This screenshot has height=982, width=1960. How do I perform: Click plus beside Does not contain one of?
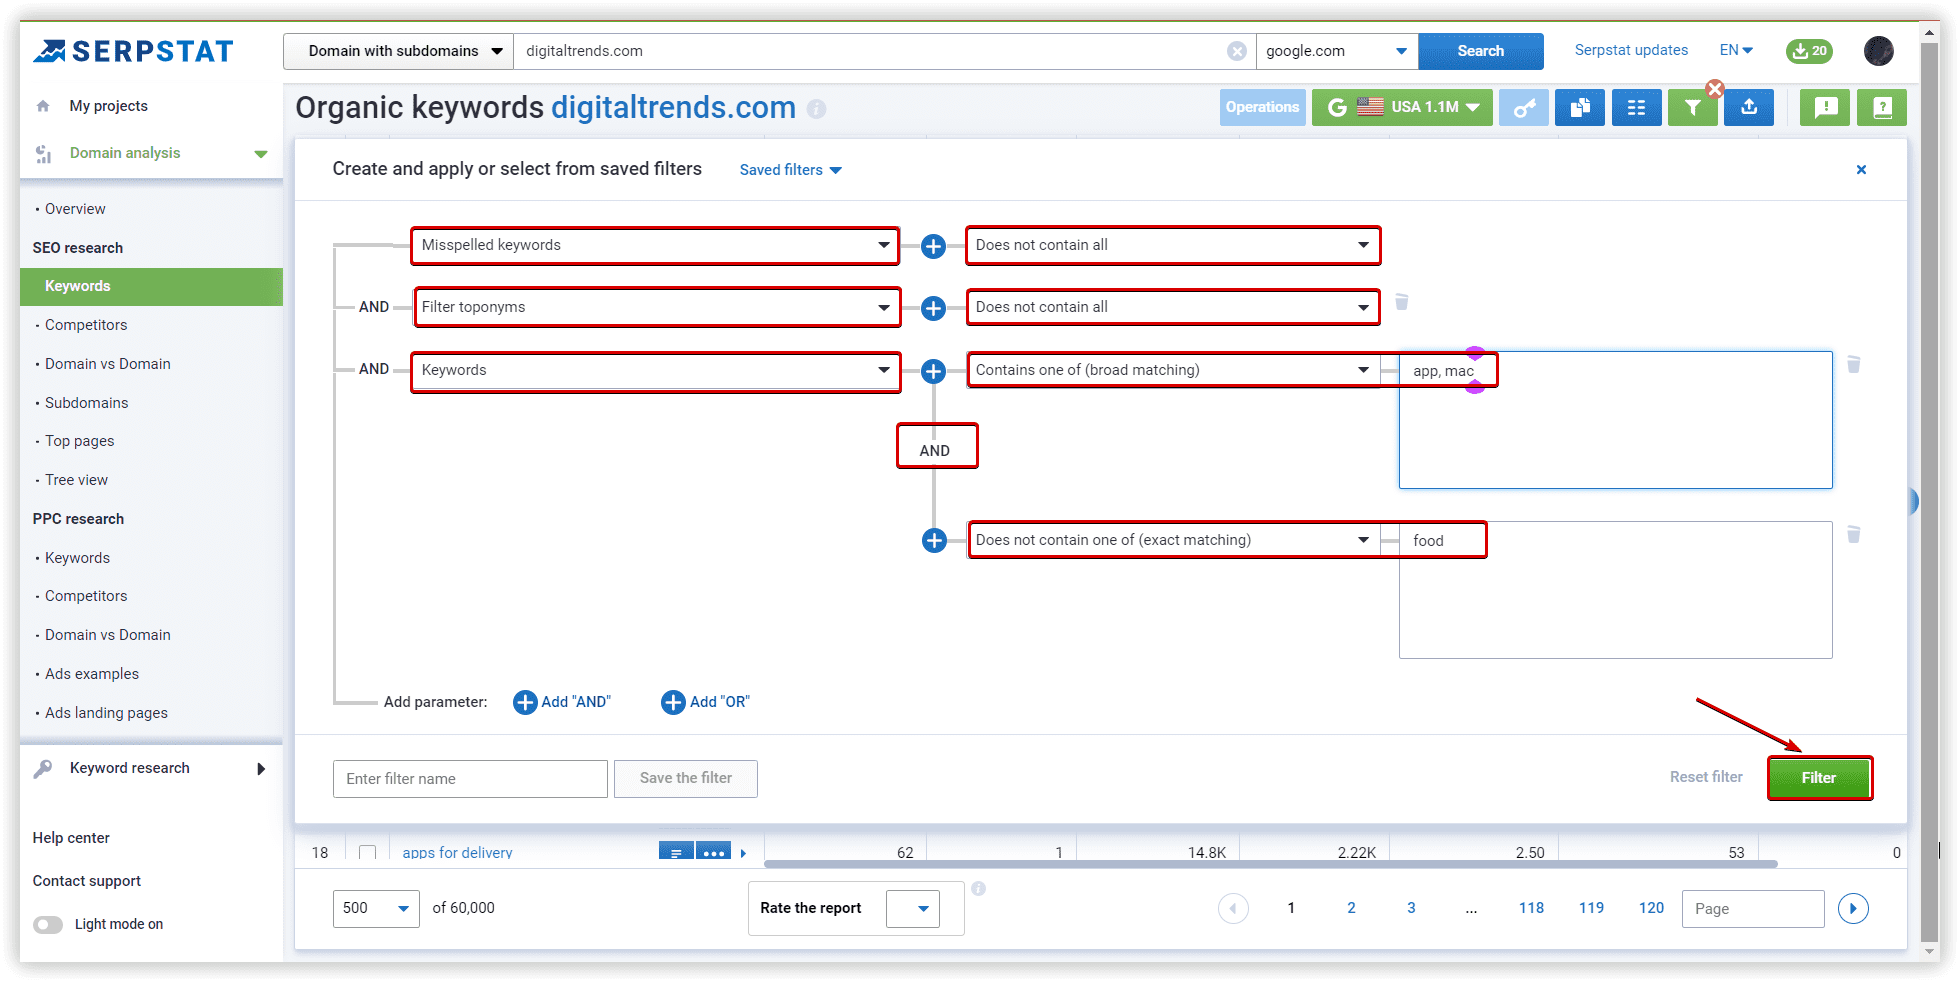point(934,541)
